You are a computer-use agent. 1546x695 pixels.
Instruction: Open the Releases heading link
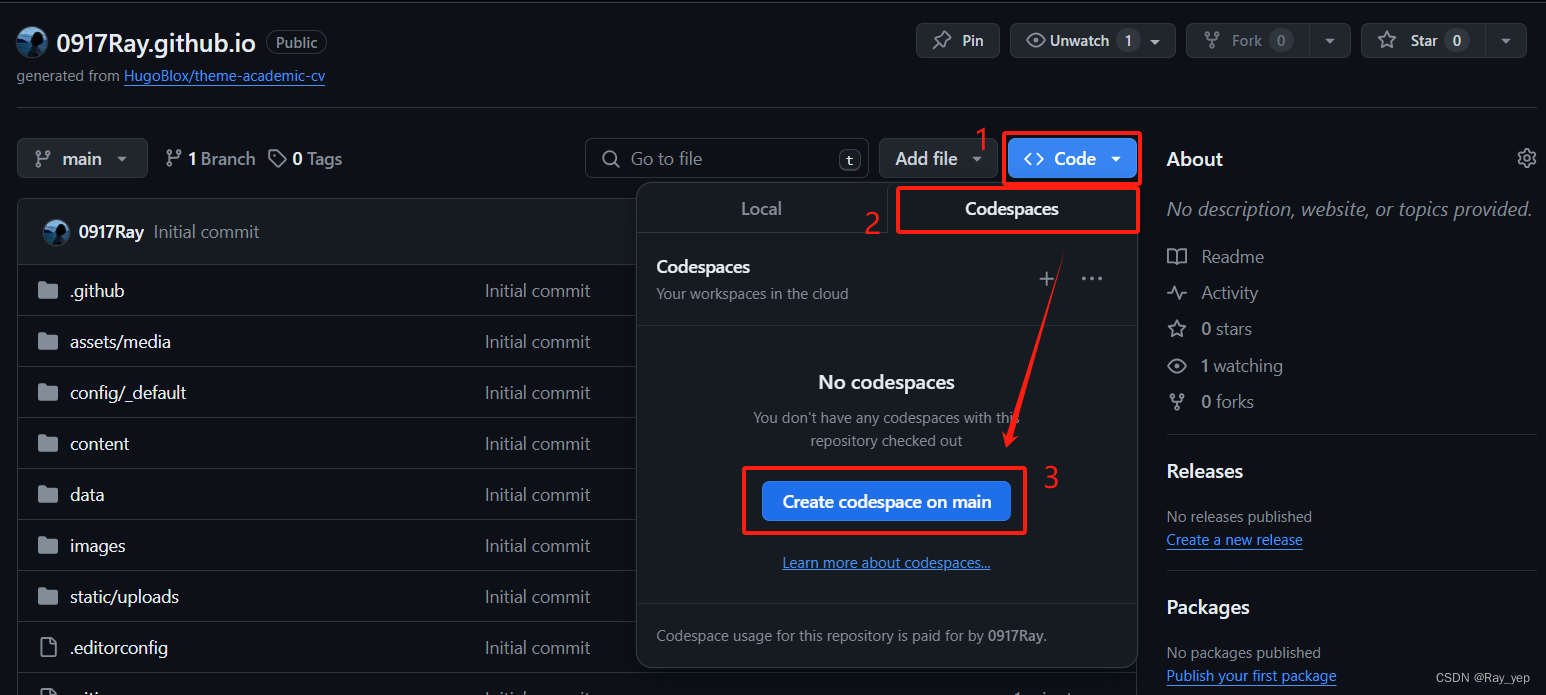(x=1205, y=471)
